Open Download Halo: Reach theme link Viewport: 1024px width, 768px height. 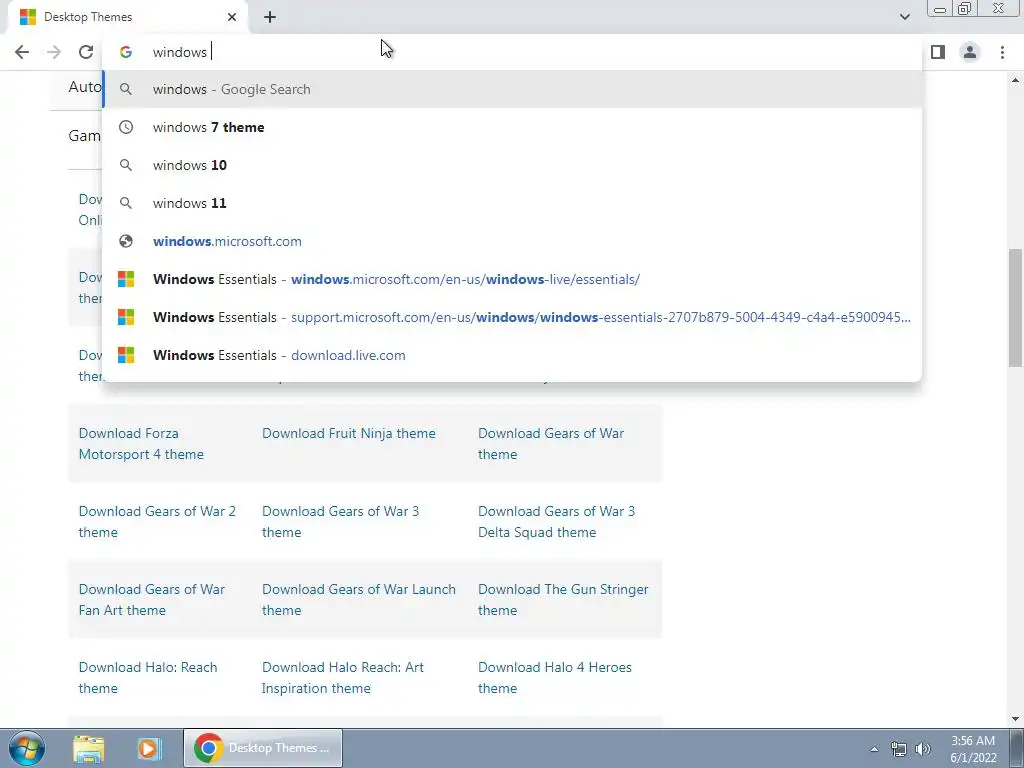click(148, 677)
